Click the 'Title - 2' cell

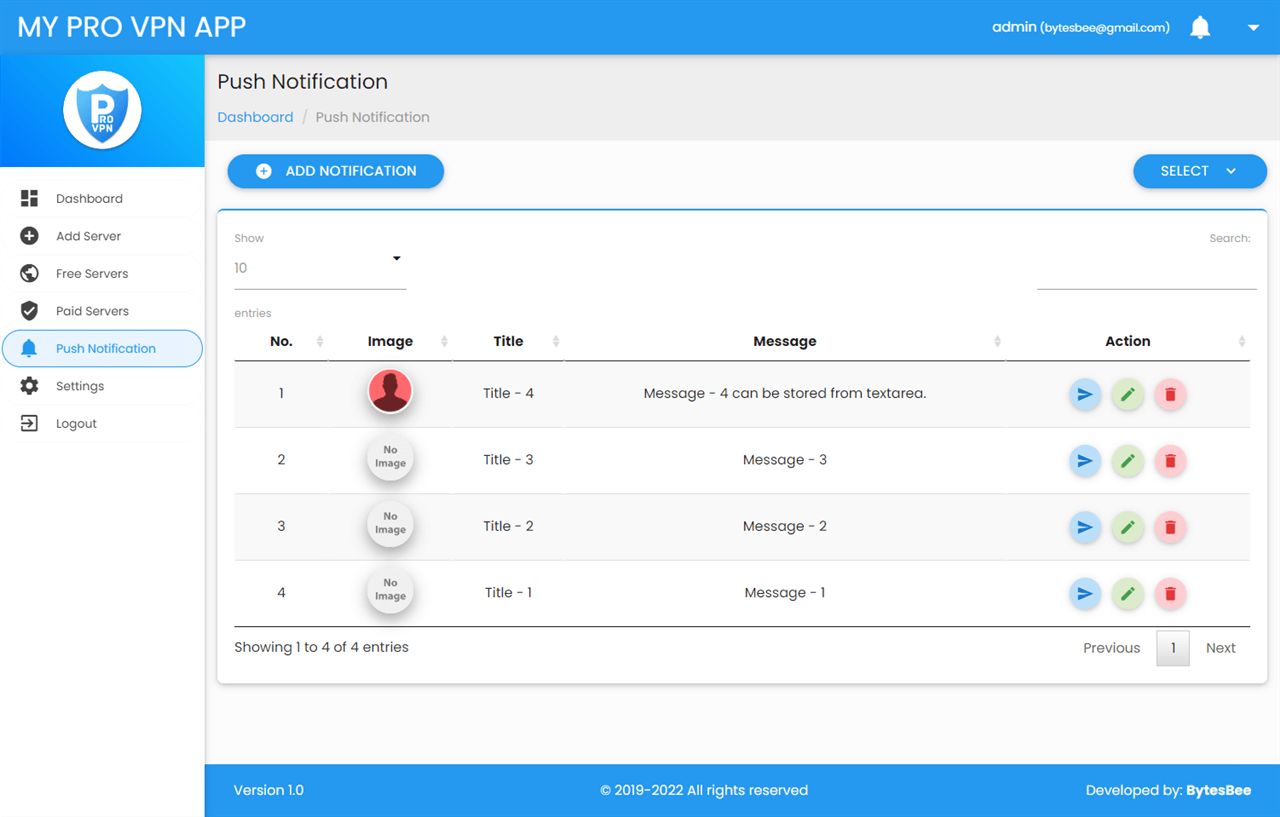pos(508,526)
